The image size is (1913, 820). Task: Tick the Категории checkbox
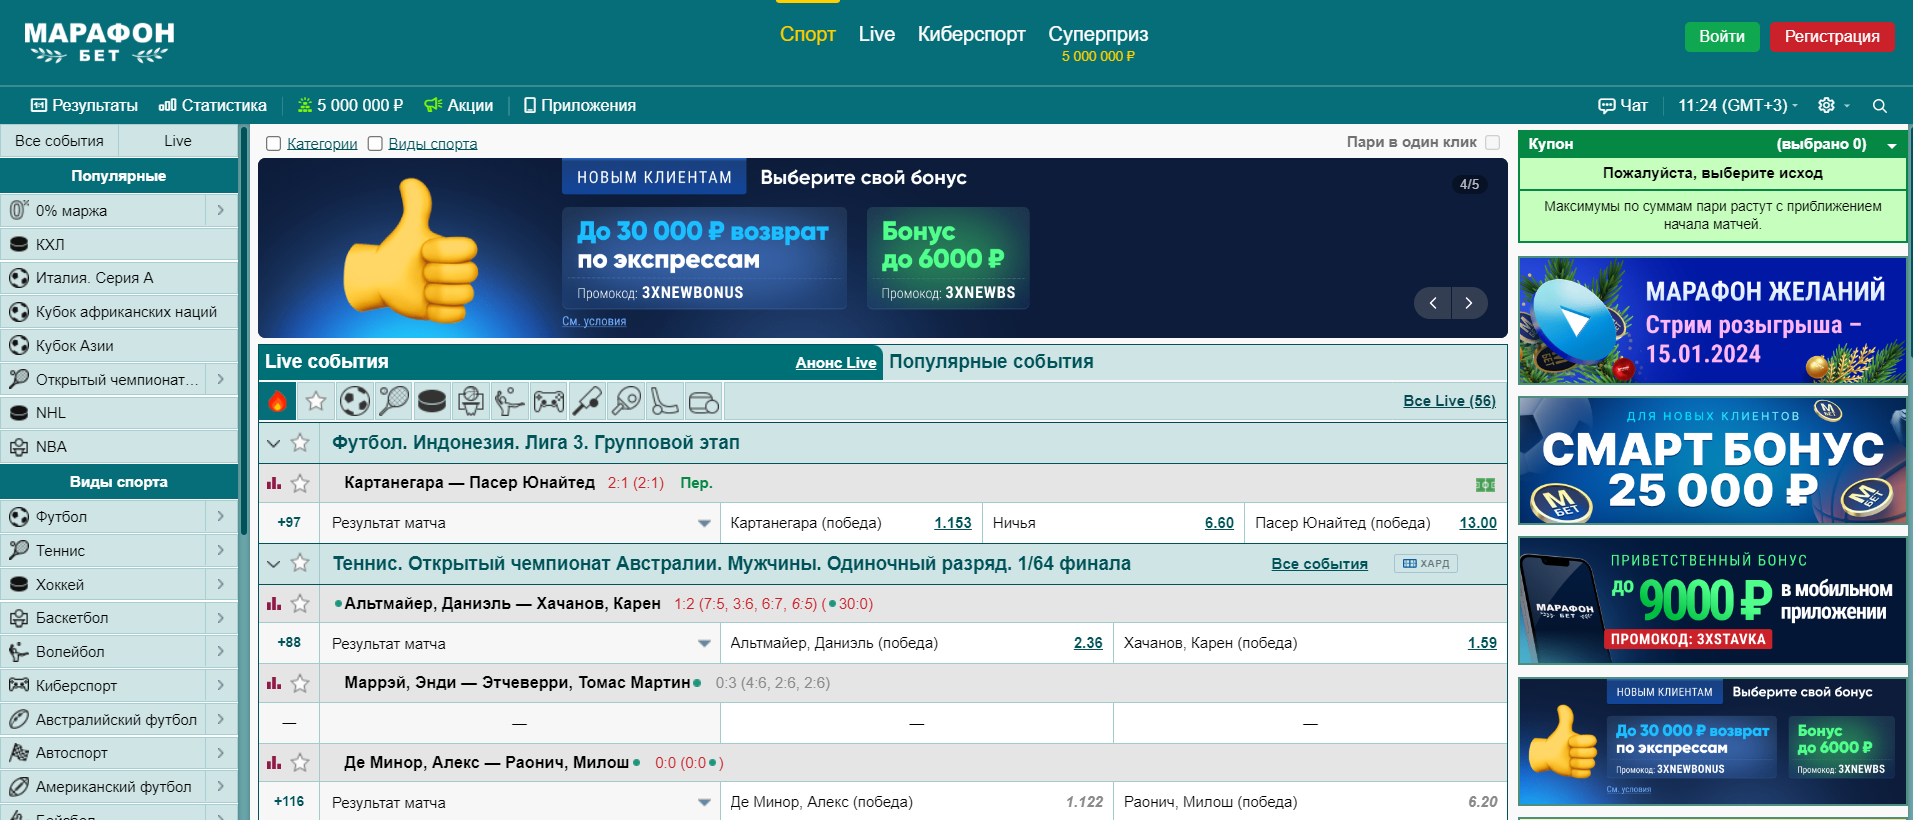point(273,144)
